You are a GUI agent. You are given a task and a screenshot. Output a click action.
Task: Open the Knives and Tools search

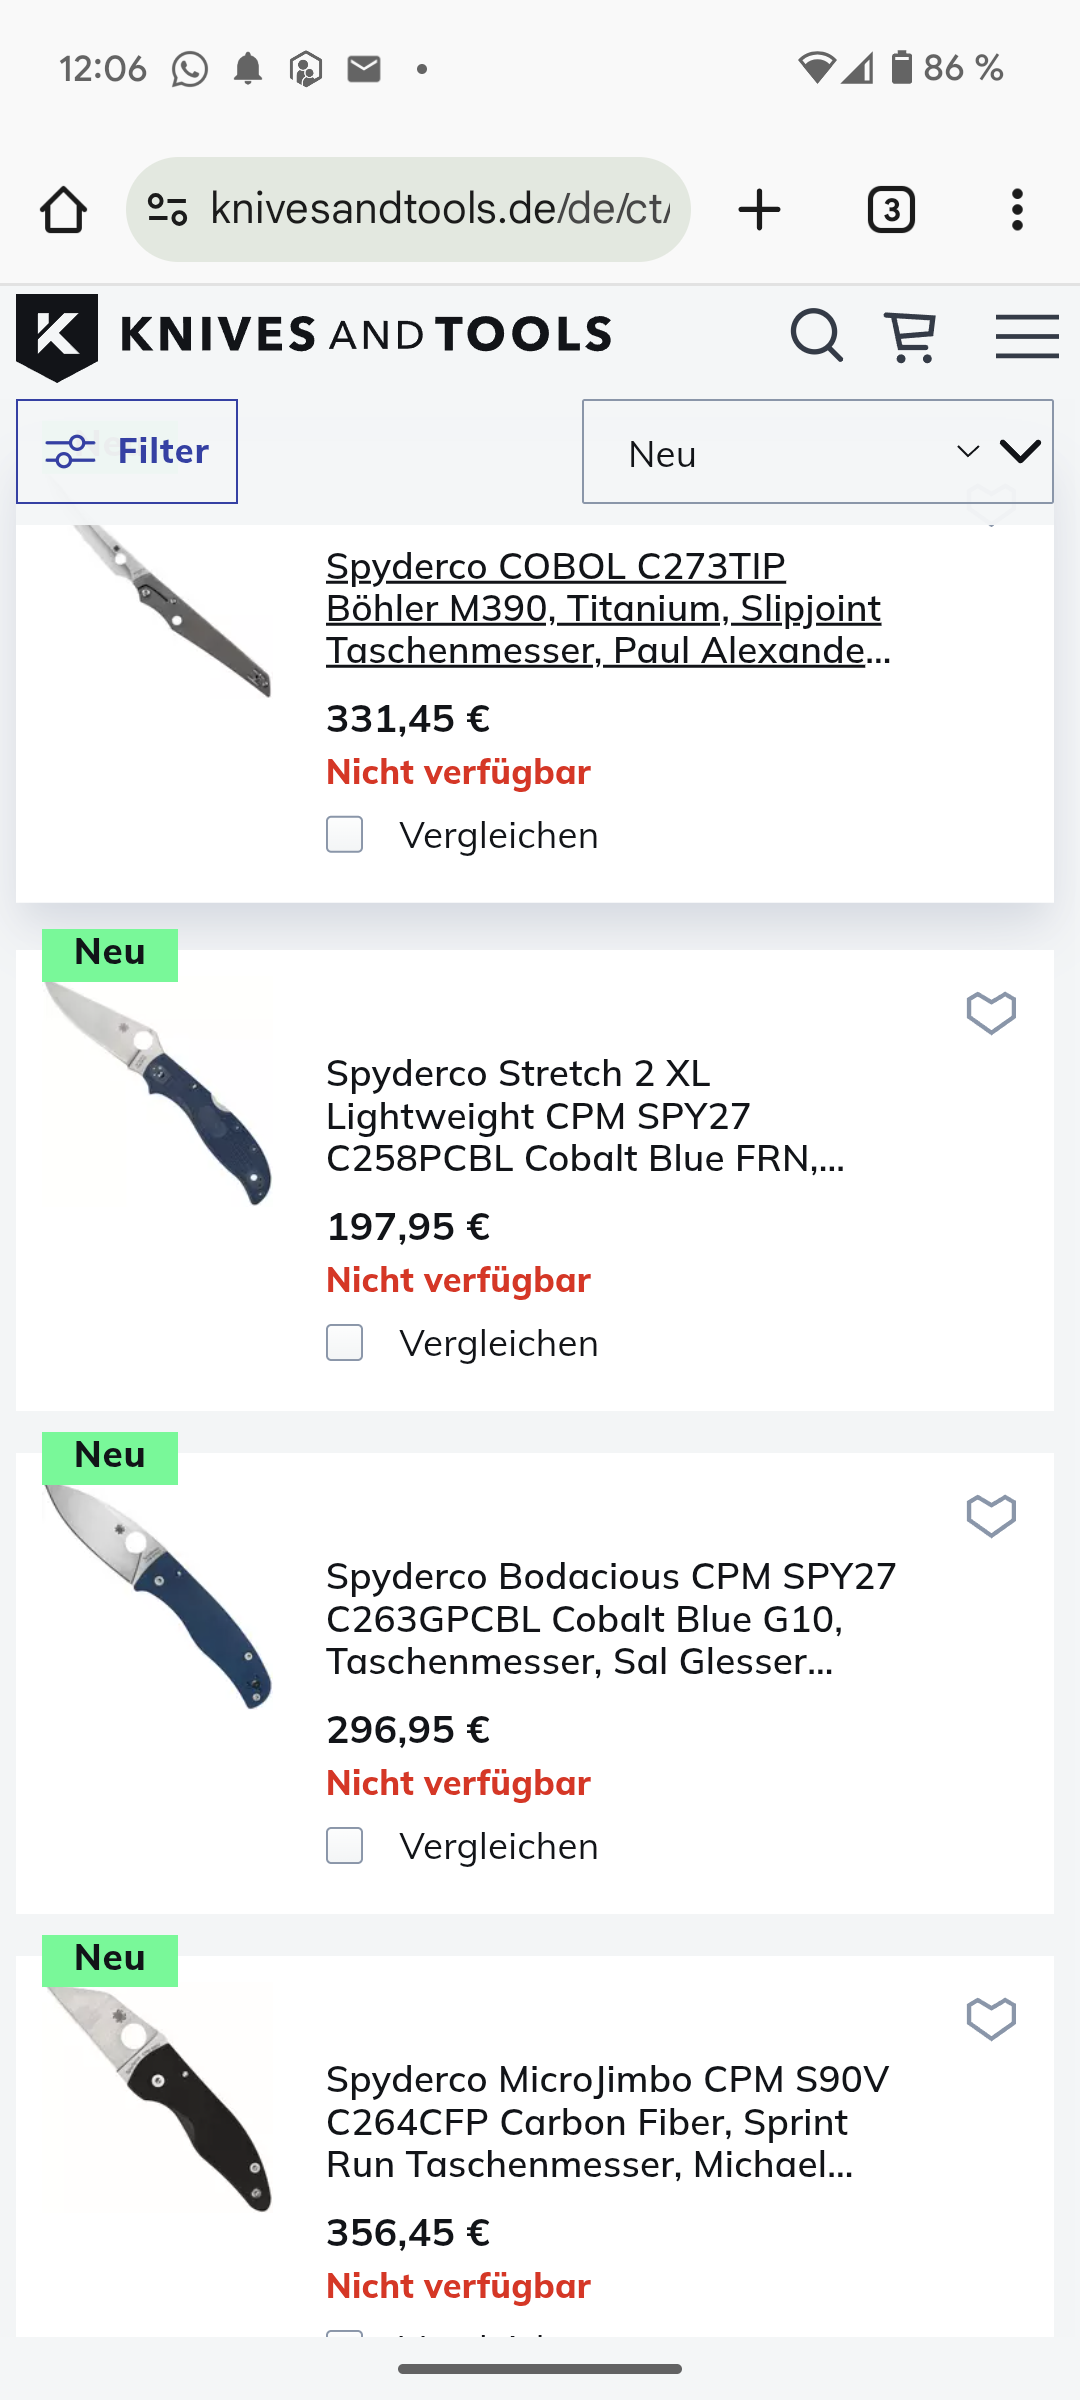click(816, 335)
